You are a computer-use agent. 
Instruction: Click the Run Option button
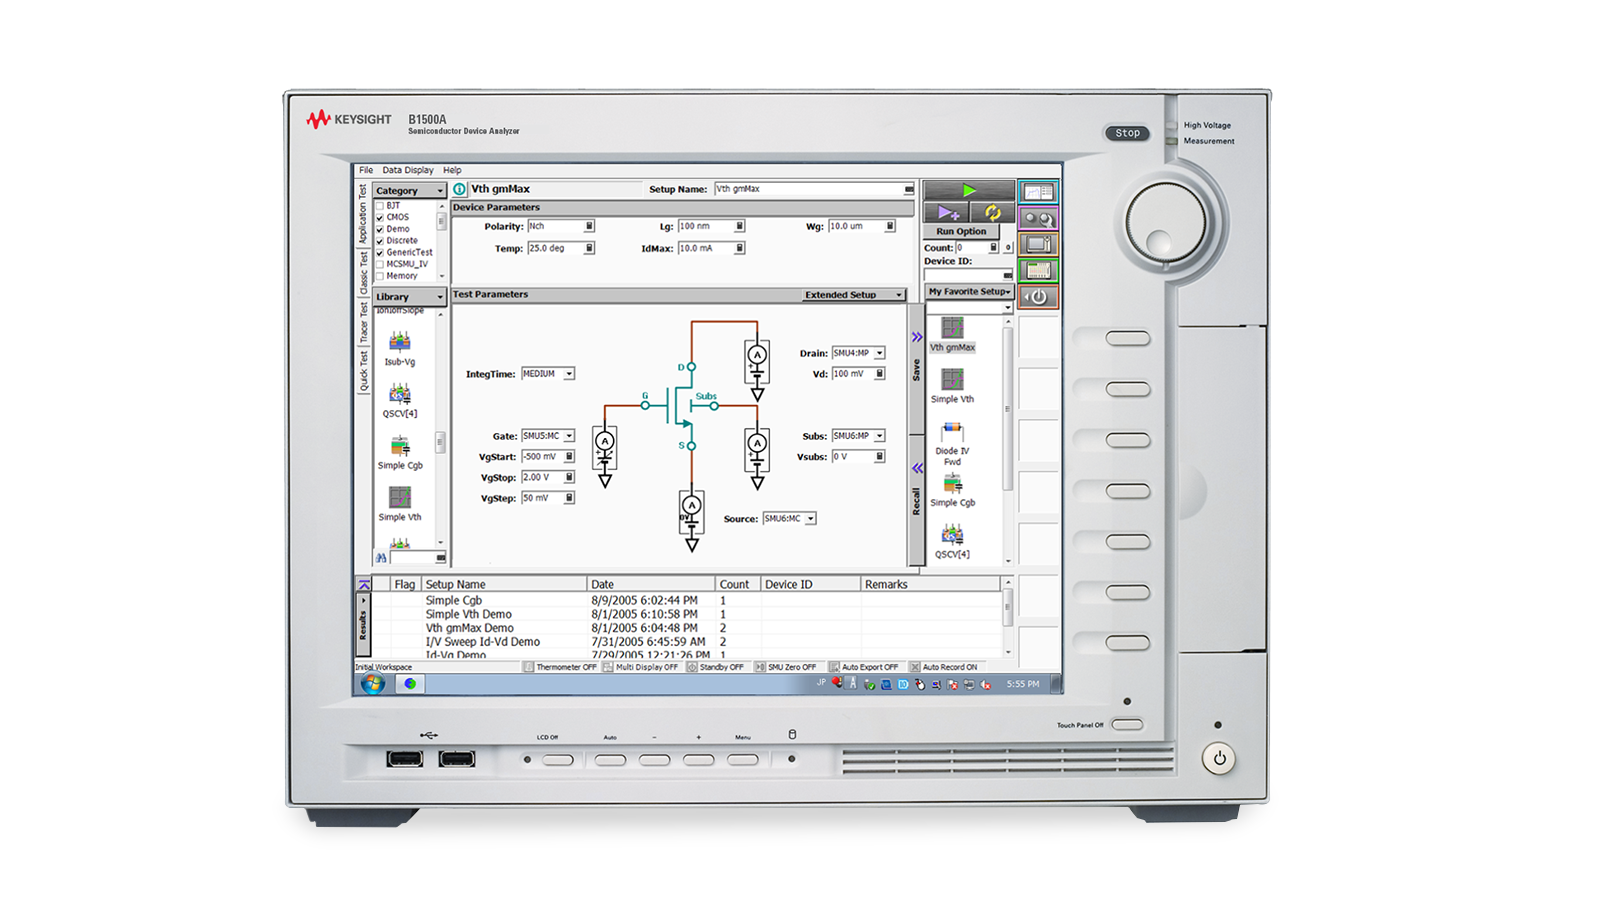coord(961,231)
